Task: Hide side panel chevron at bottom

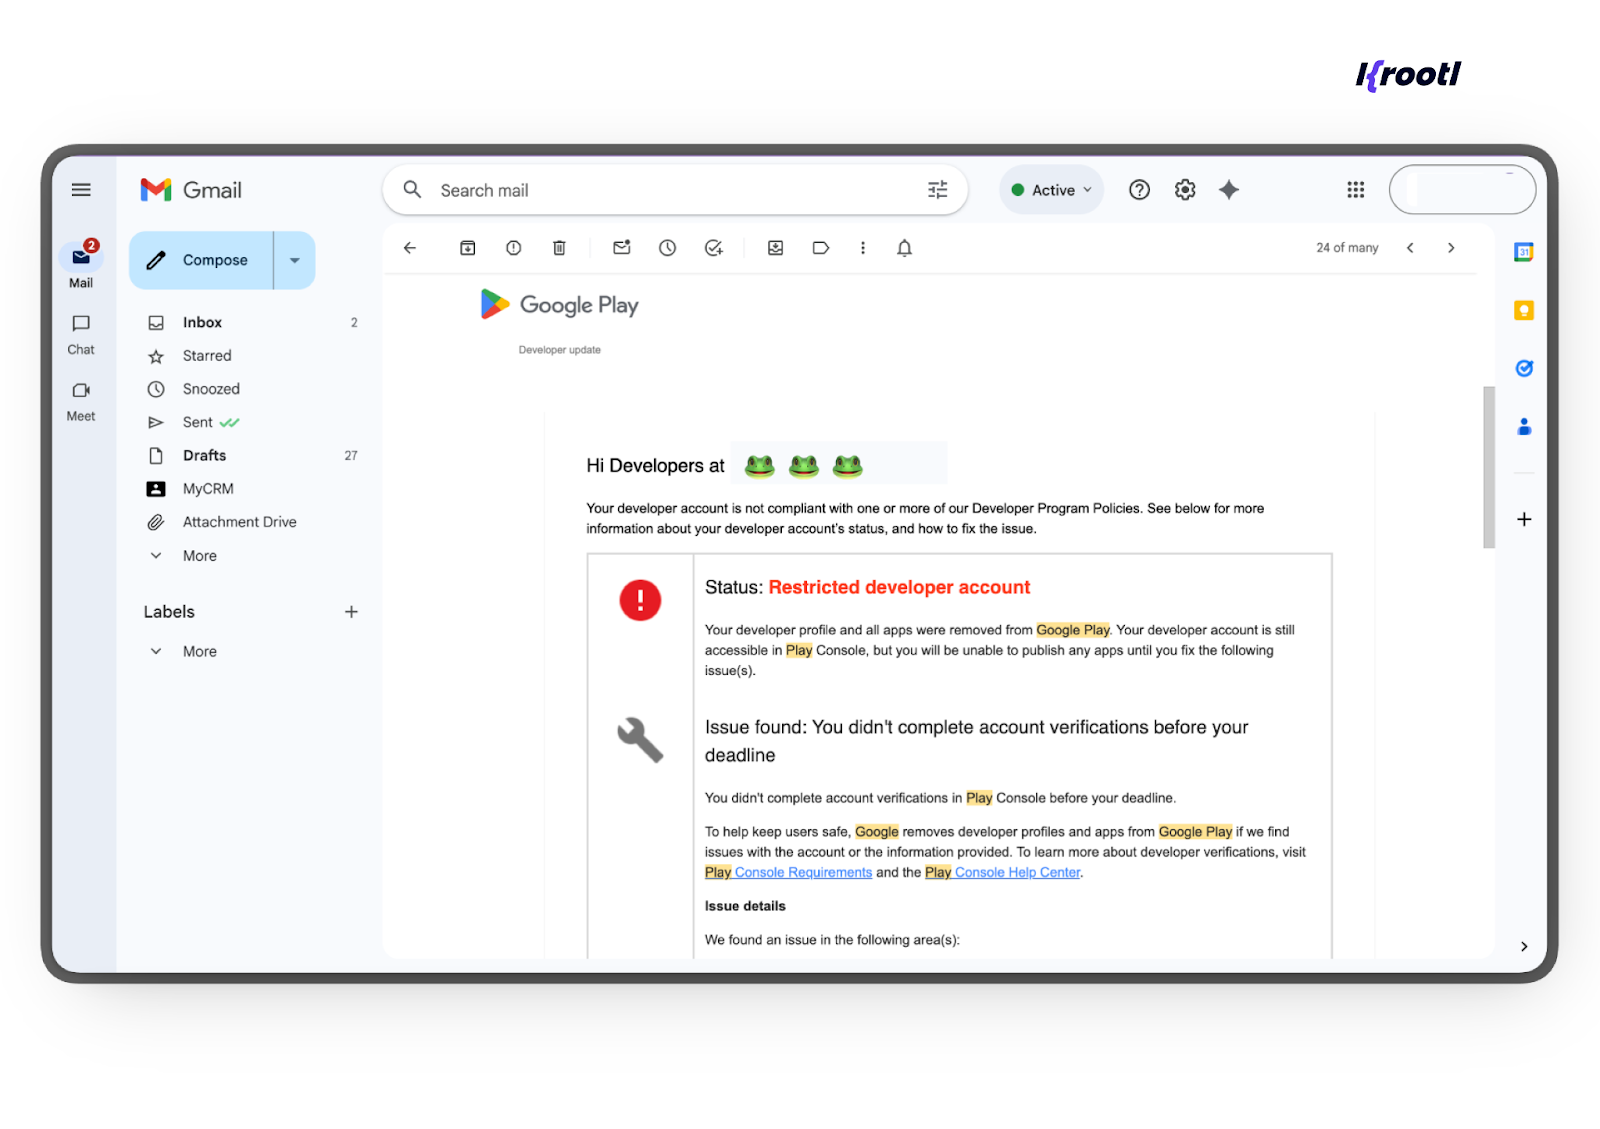Action: coord(1523,946)
